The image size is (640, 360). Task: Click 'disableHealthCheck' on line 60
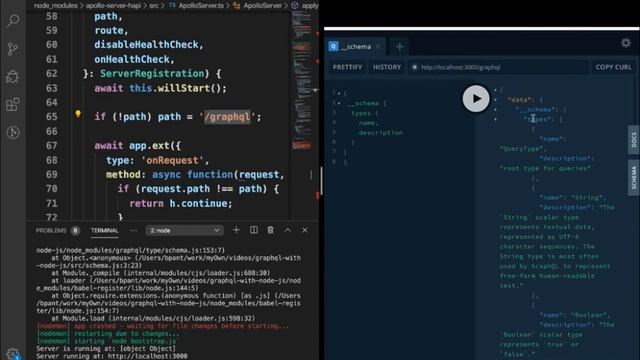pyautogui.click(x=146, y=44)
